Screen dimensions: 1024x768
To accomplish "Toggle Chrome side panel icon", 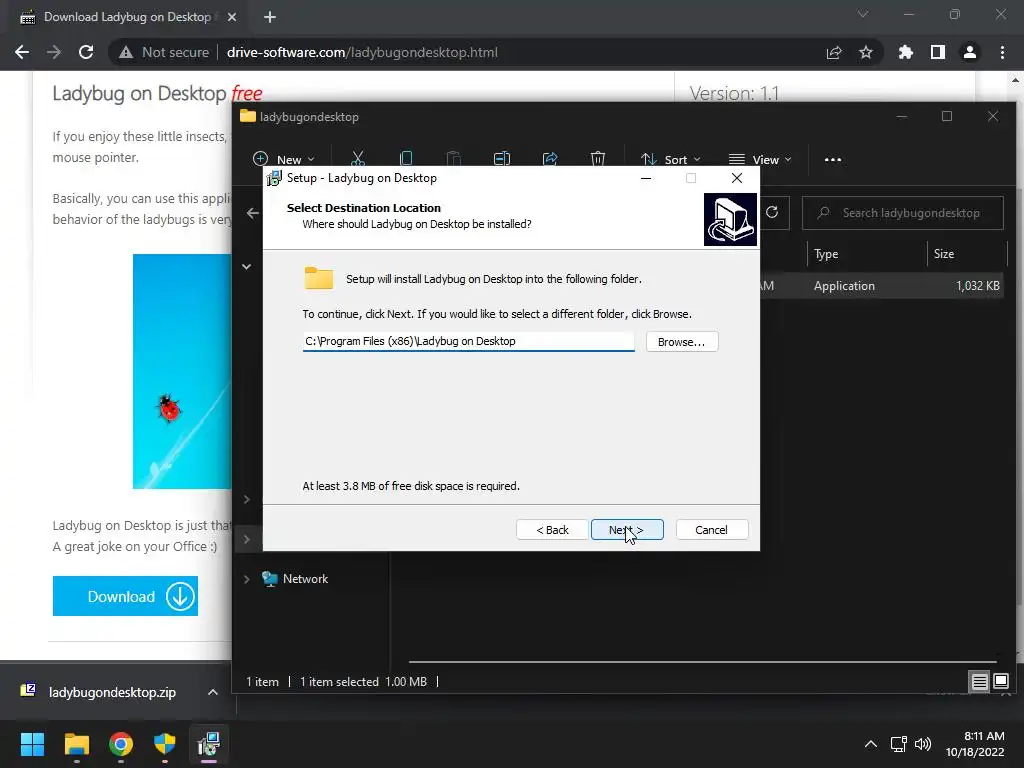I will click(x=938, y=52).
